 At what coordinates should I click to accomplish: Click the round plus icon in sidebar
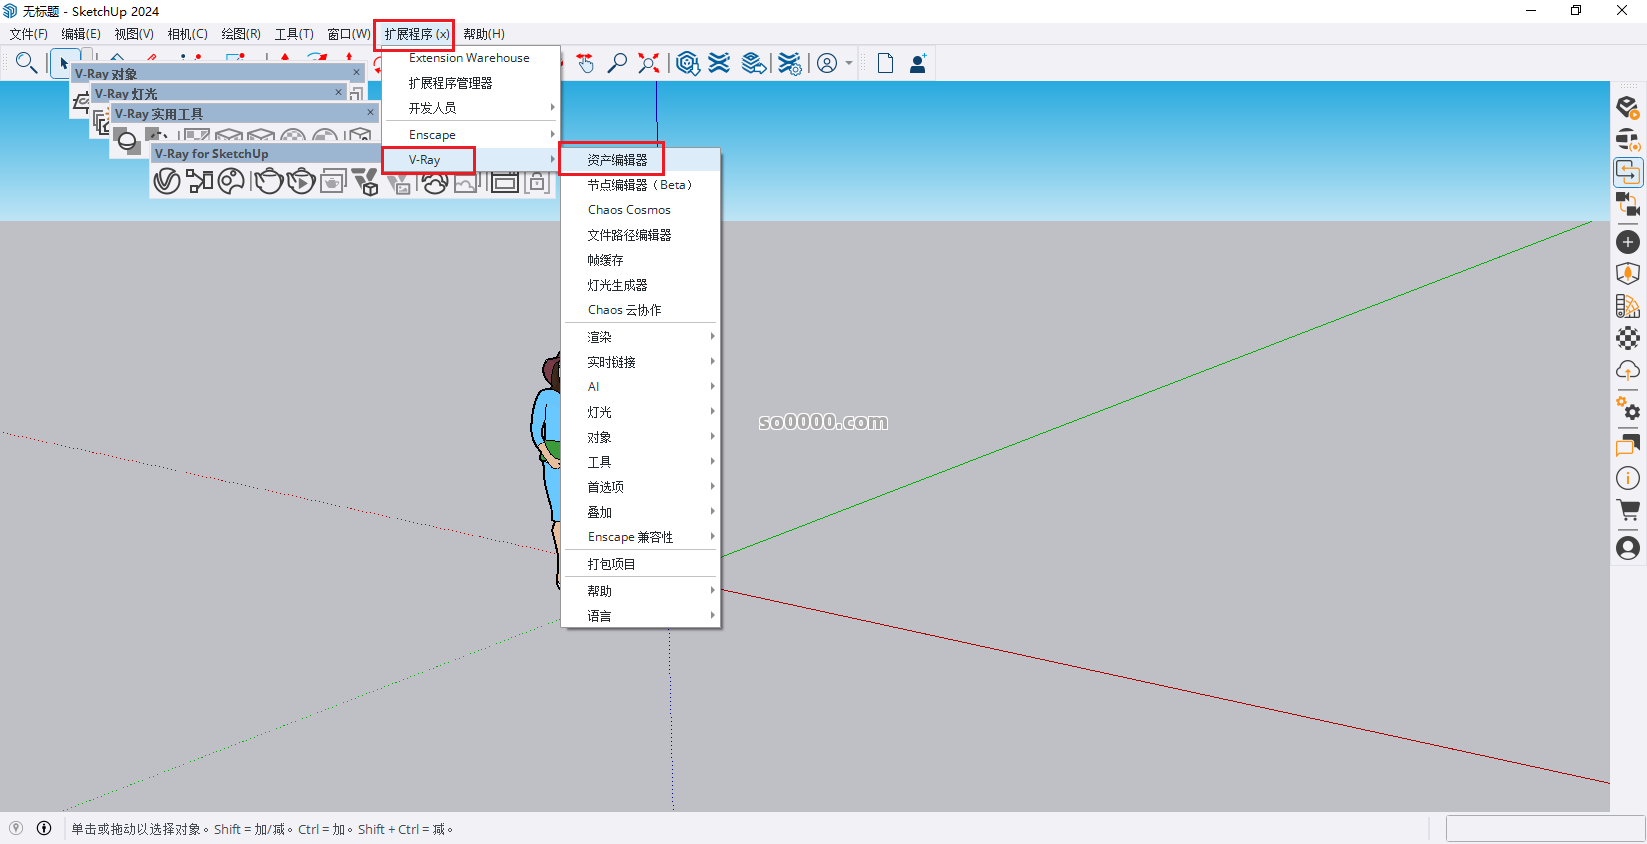[x=1628, y=242]
